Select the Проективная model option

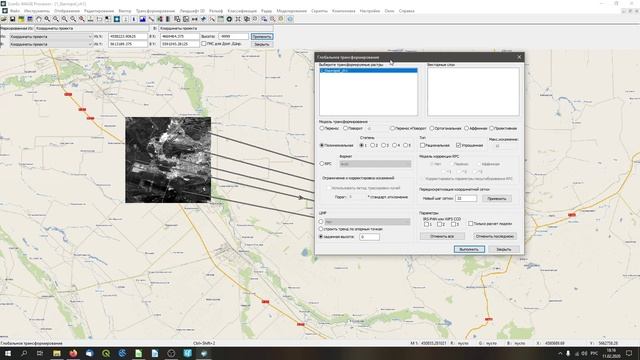tap(492, 128)
